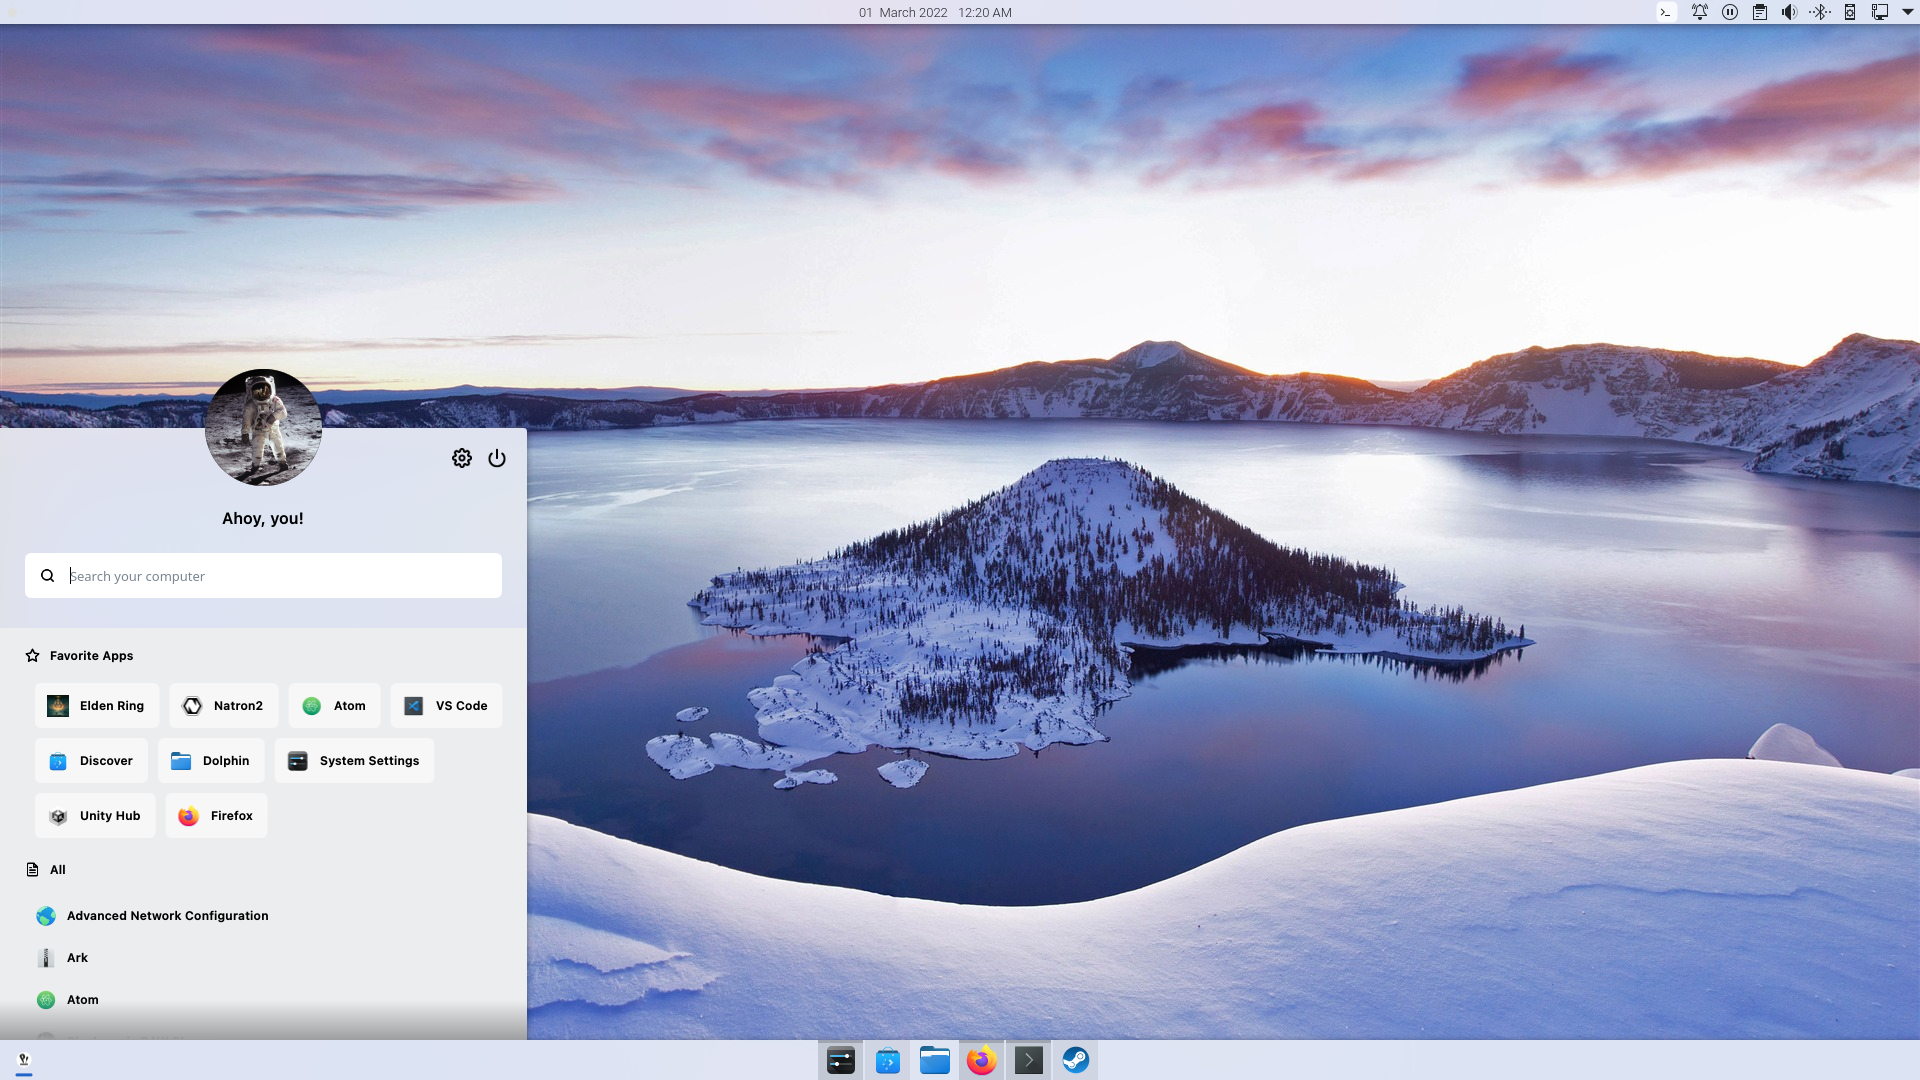Open the network connections tray icon
This screenshot has width=1920, height=1080.
1879,12
